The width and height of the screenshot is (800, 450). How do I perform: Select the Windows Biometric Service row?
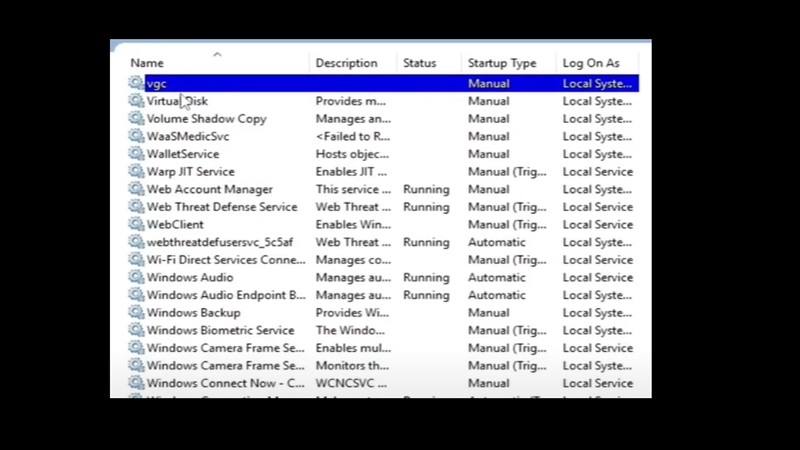coord(220,331)
